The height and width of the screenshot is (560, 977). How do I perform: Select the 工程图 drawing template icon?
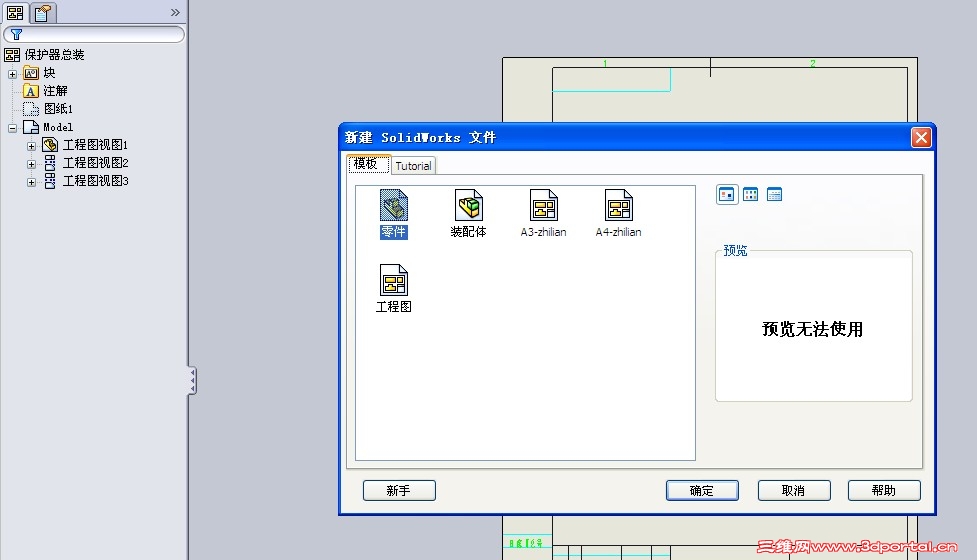coord(394,280)
